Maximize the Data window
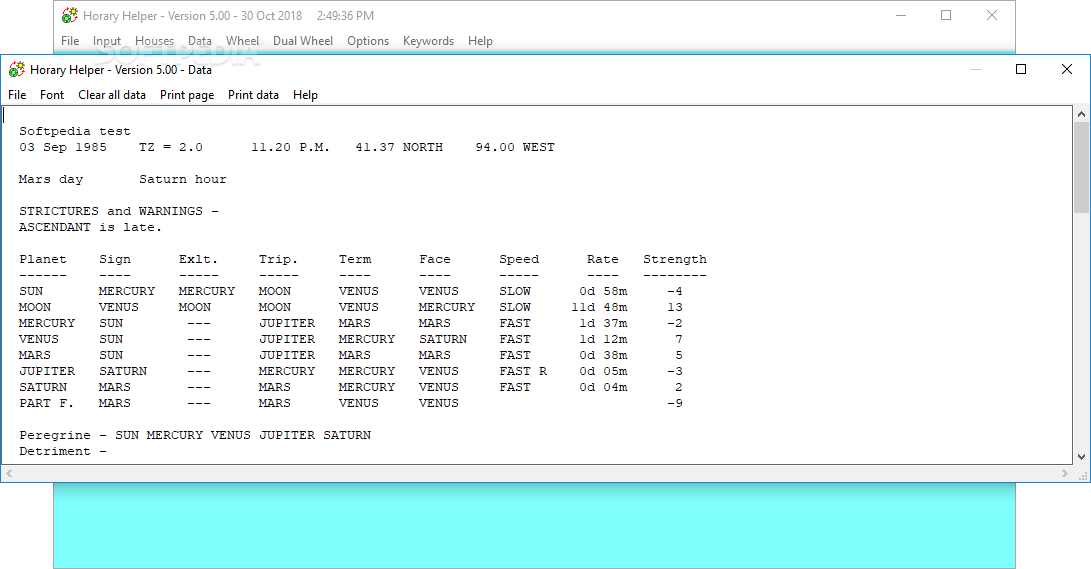This screenshot has width=1091, height=569. click(x=1021, y=69)
